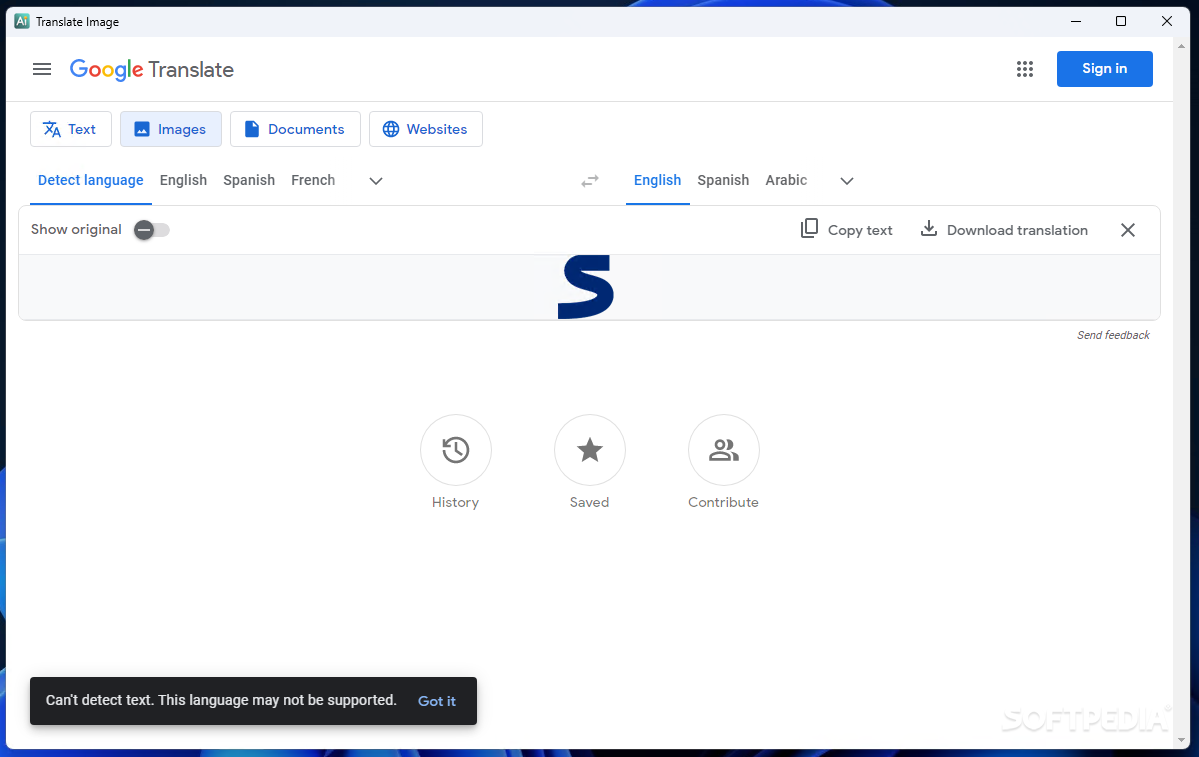Choose English as source language
Image resolution: width=1199 pixels, height=757 pixels.
click(x=184, y=180)
